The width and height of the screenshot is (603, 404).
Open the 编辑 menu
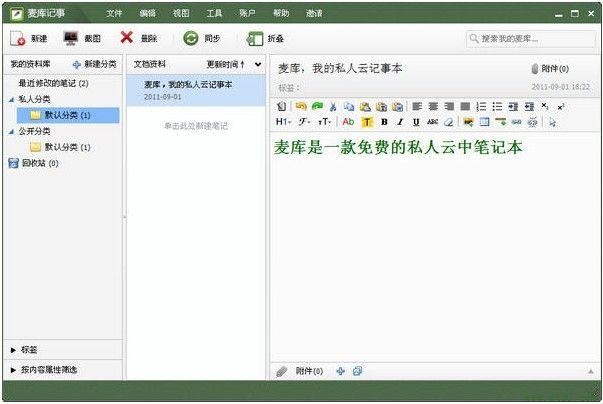147,13
